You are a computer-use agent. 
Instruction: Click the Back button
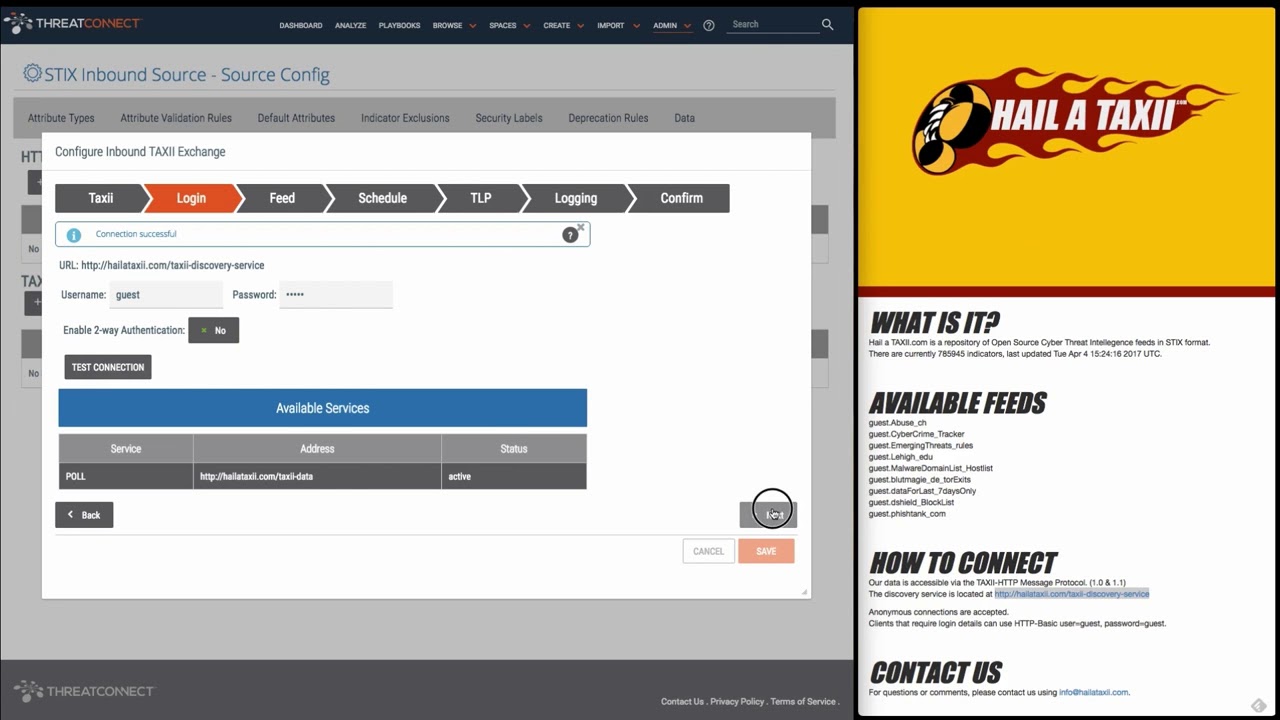[84, 515]
